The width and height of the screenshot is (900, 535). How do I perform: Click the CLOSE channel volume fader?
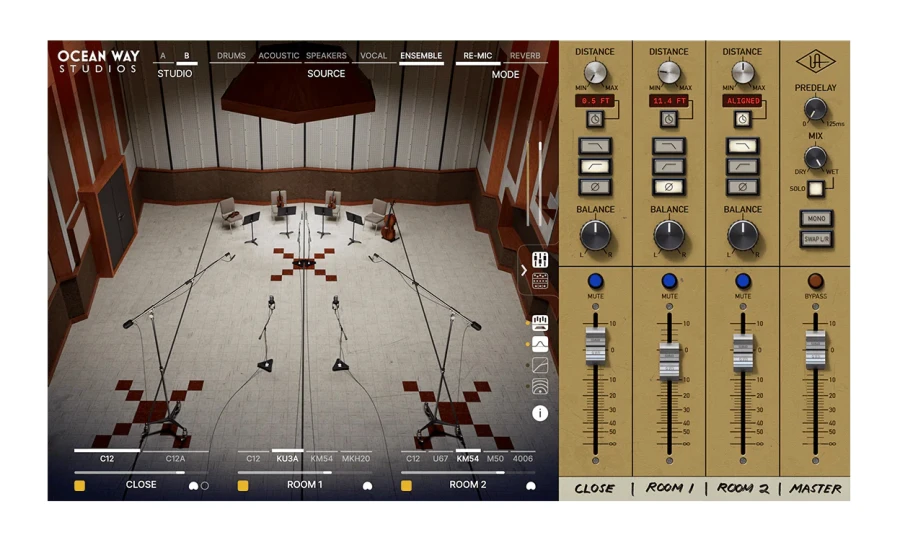tap(595, 346)
